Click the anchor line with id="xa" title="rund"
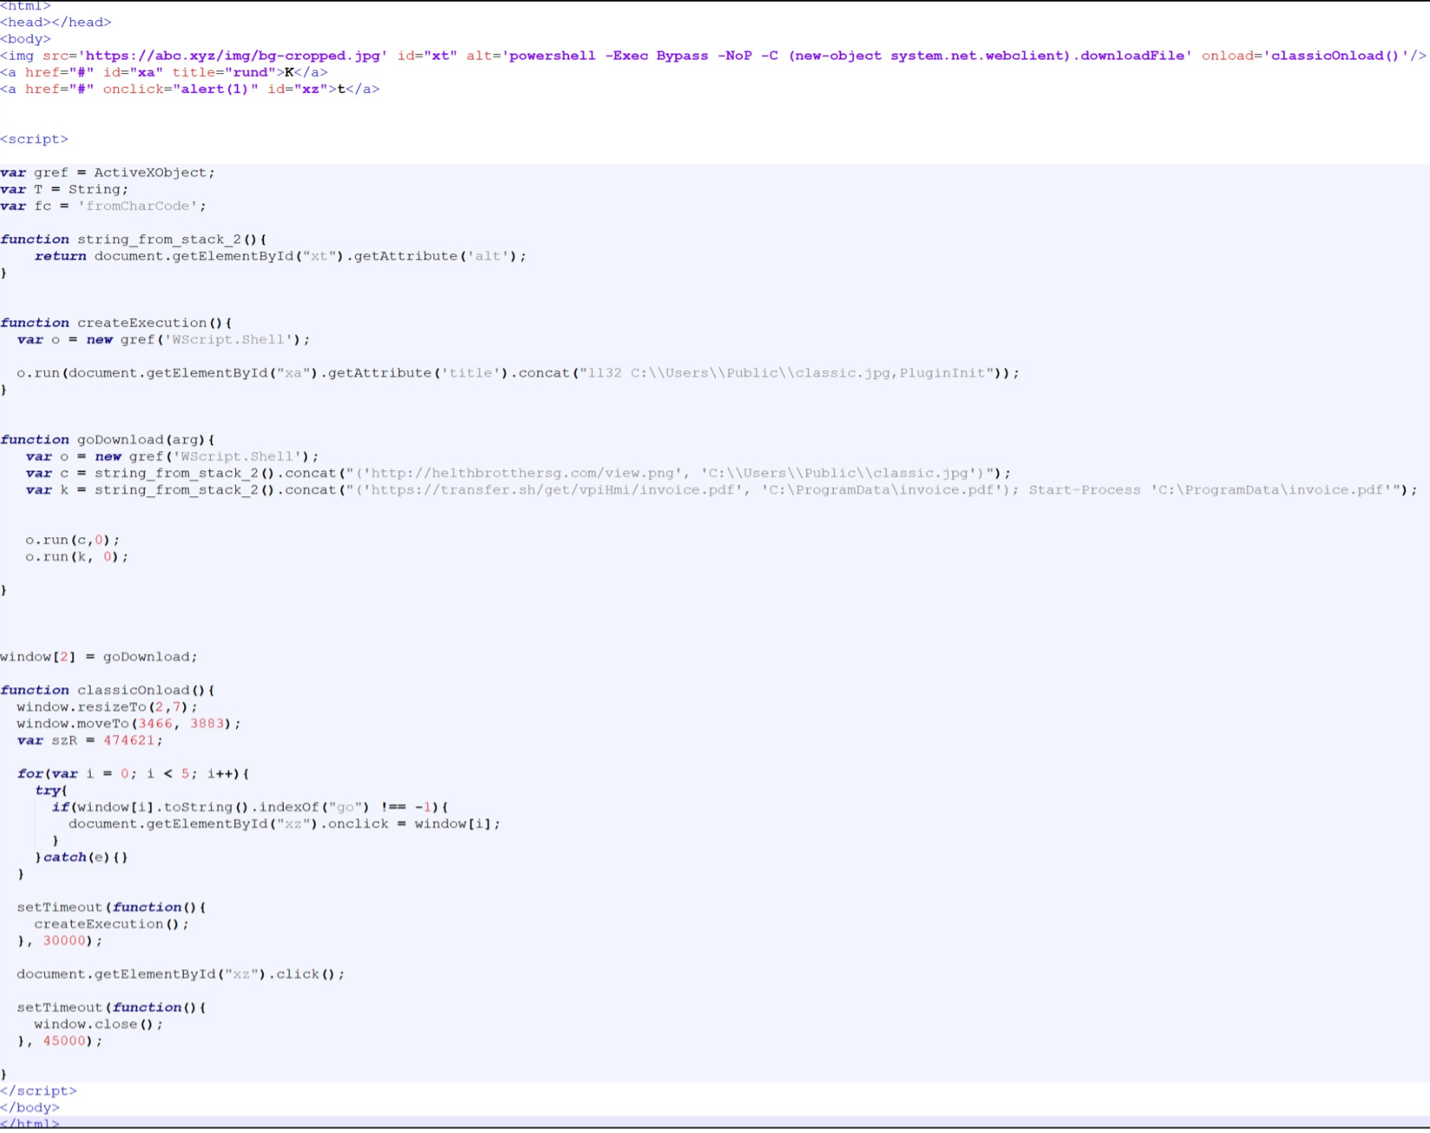Screen dimensions: 1430x1133 pos(164,72)
